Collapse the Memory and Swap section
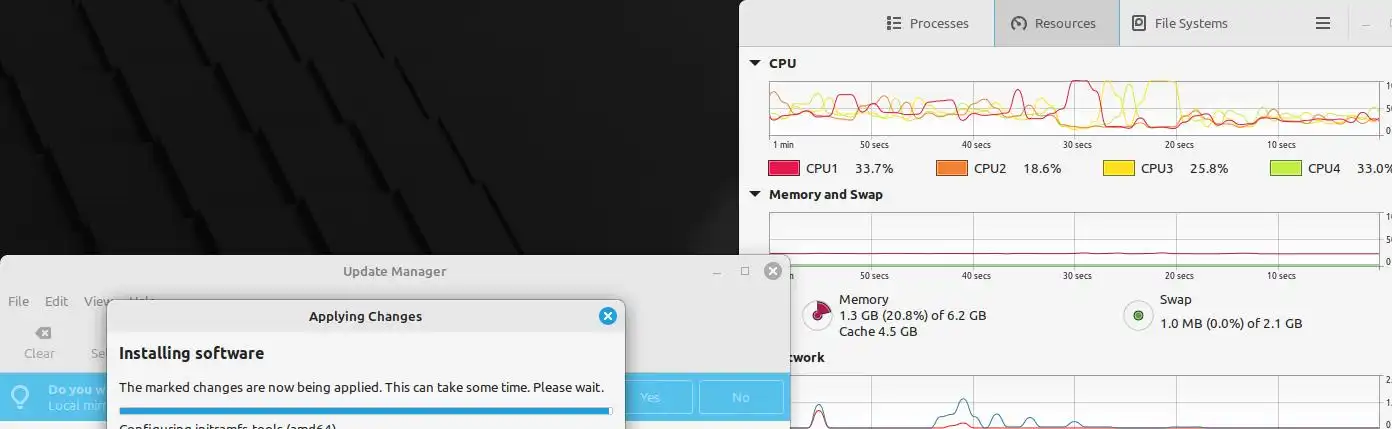1392x429 pixels. [755, 194]
